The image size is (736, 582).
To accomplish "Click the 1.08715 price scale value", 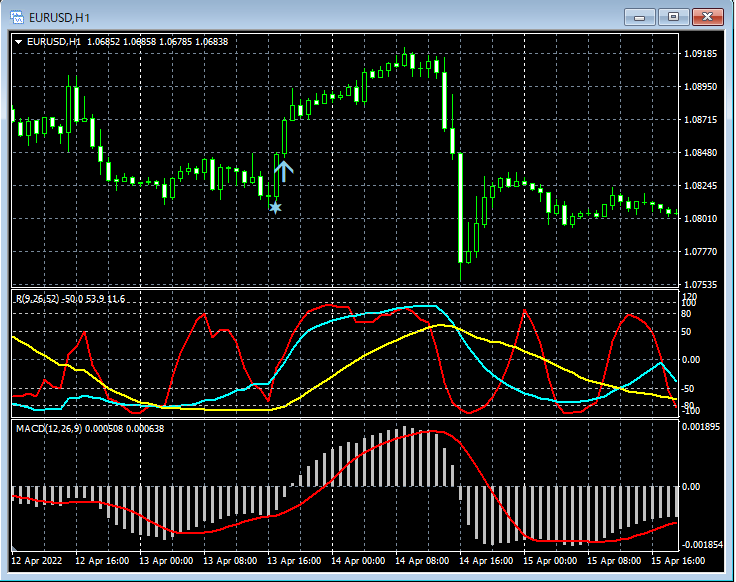I will (700, 120).
